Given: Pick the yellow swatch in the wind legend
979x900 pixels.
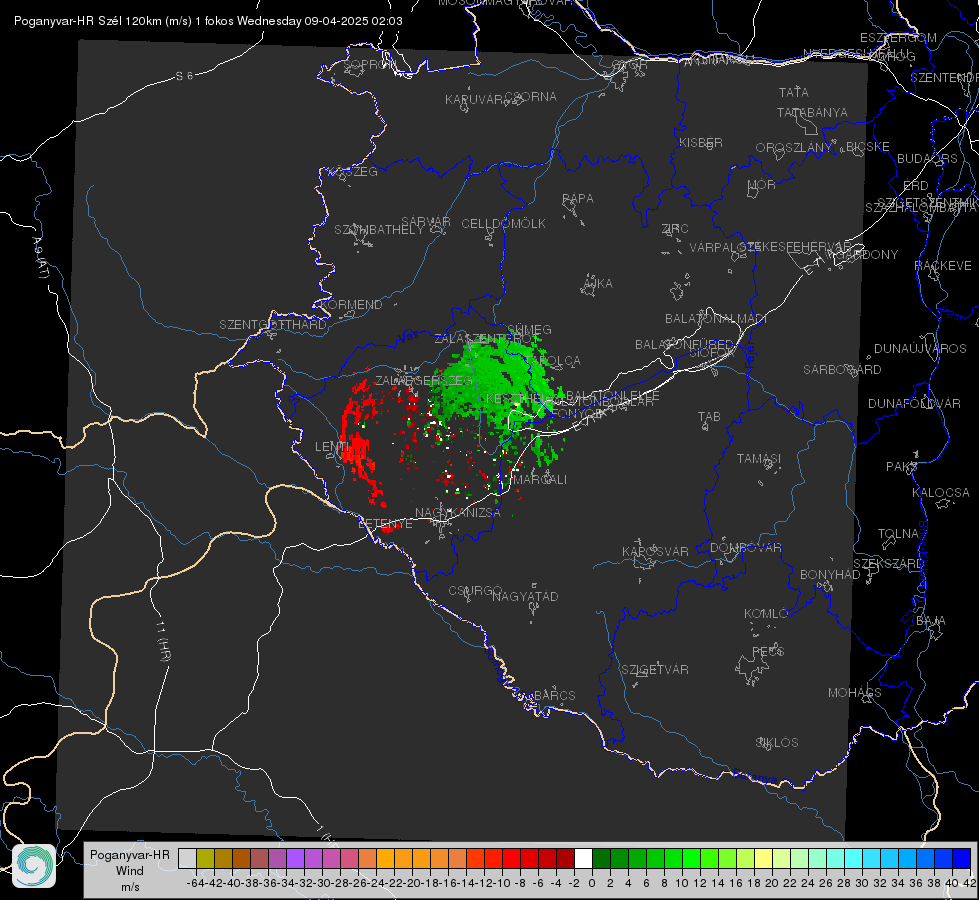Looking at the screenshot, I should click(x=764, y=858).
